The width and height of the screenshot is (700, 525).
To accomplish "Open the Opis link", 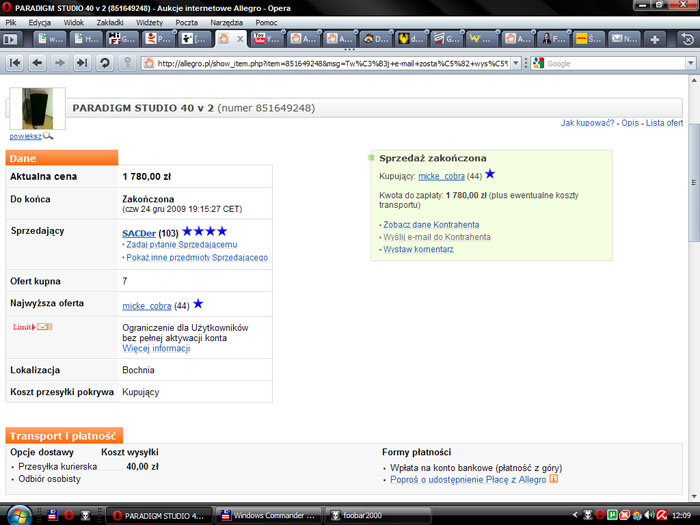I will coord(630,123).
